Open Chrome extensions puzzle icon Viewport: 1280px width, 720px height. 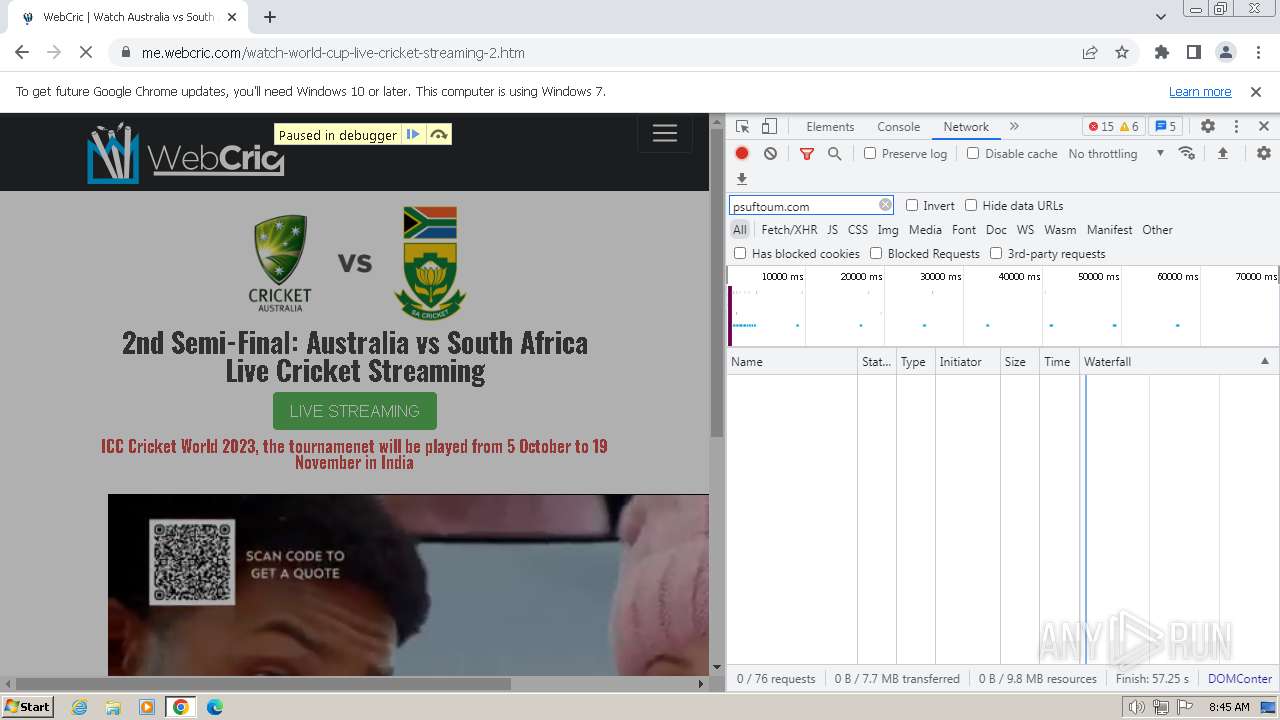click(1162, 53)
